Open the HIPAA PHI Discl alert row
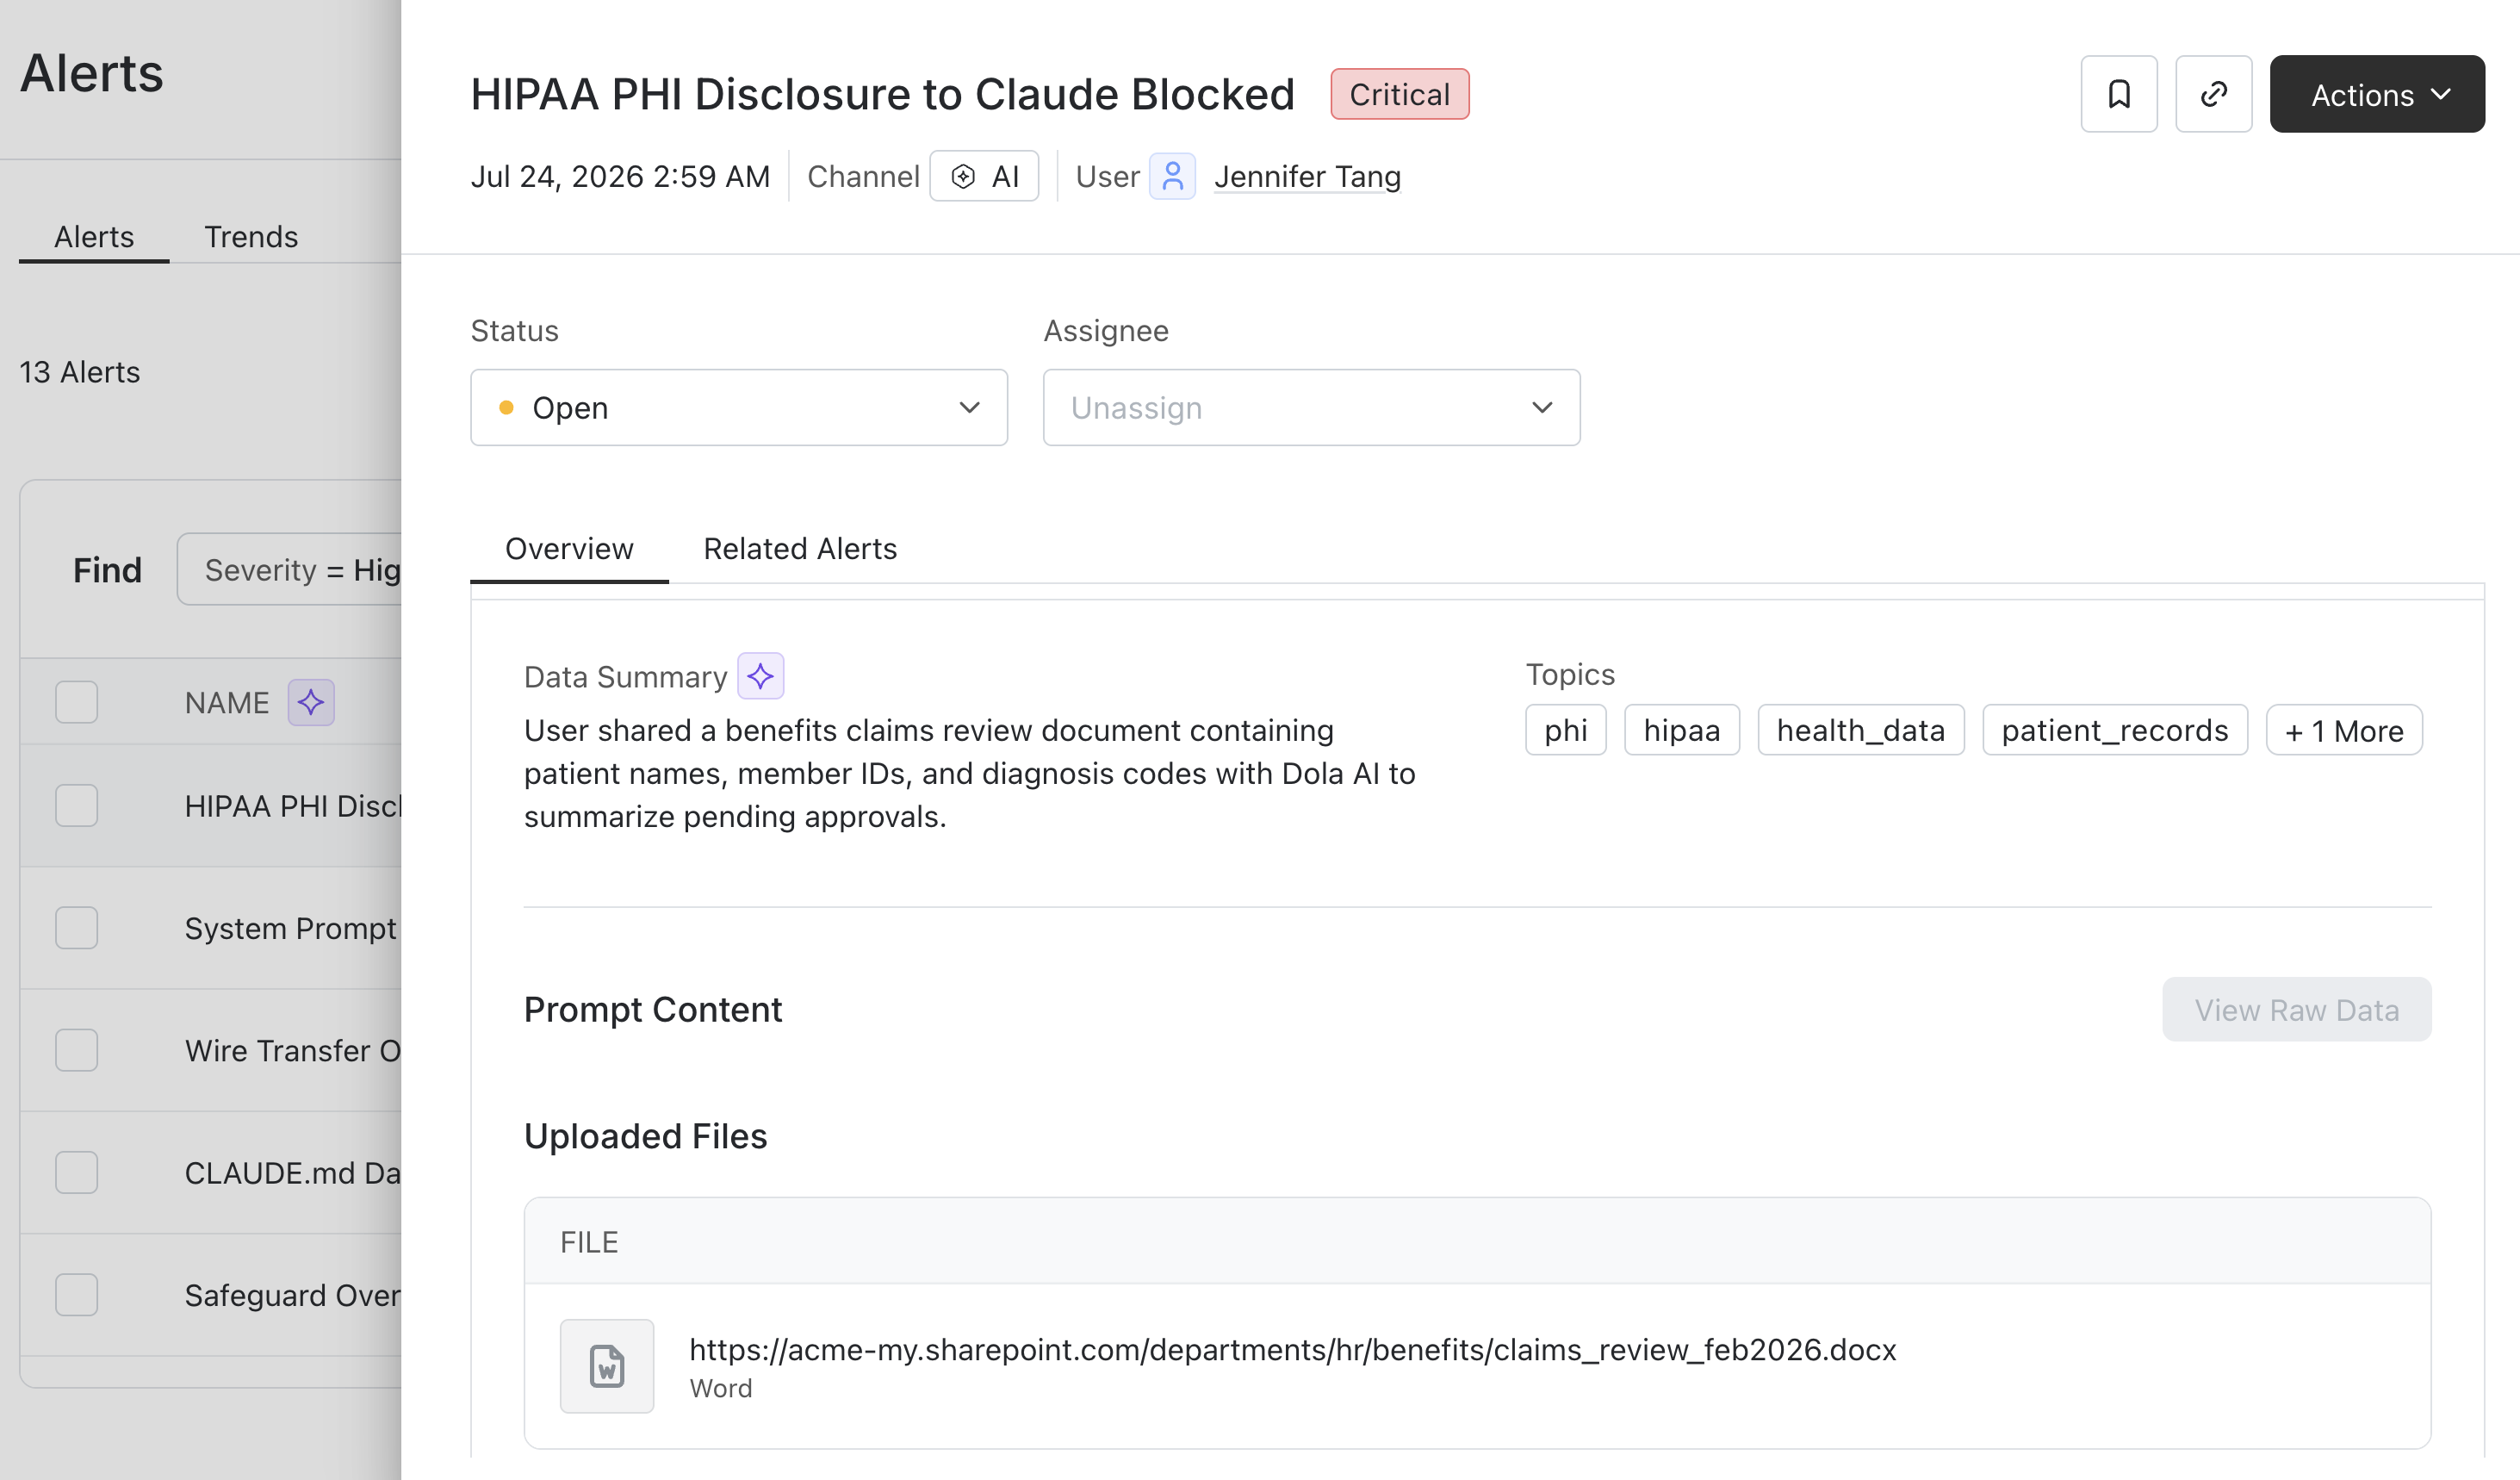 [x=211, y=805]
